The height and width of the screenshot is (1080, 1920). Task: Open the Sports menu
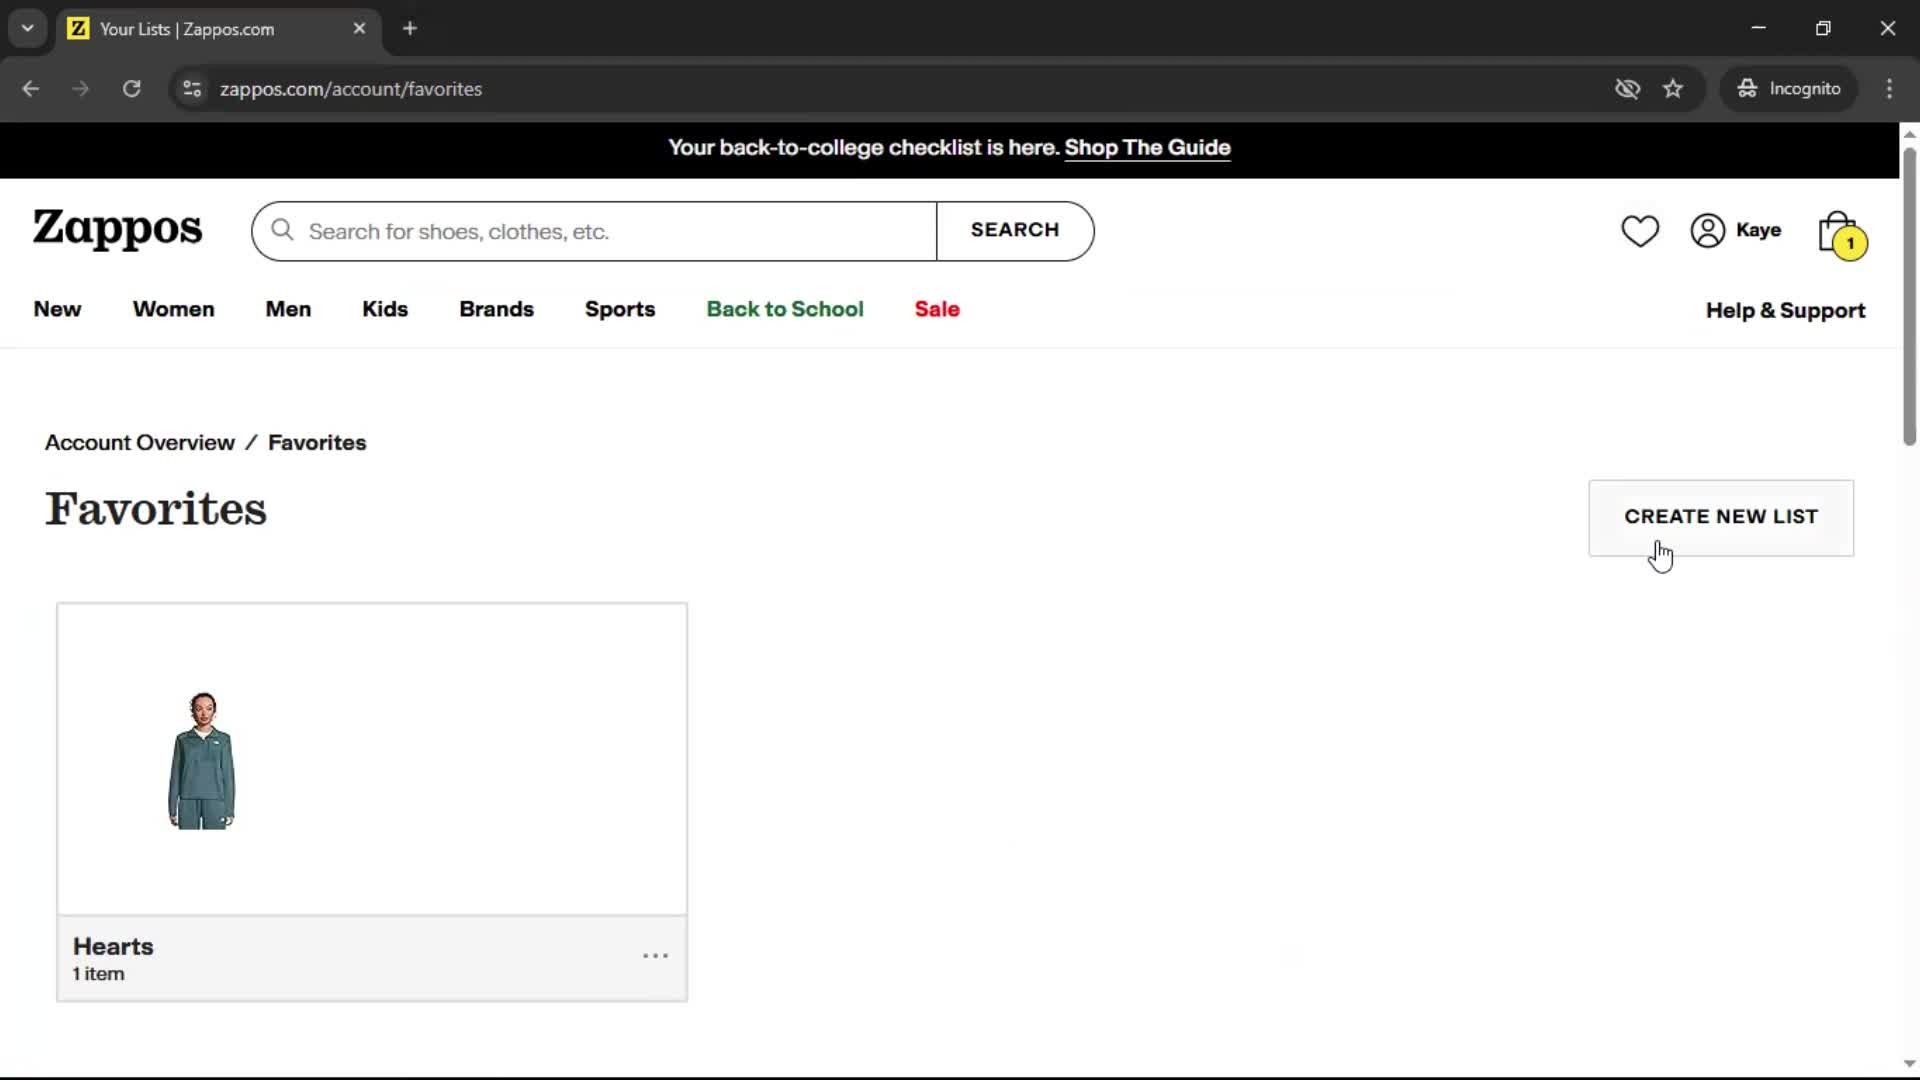(620, 310)
